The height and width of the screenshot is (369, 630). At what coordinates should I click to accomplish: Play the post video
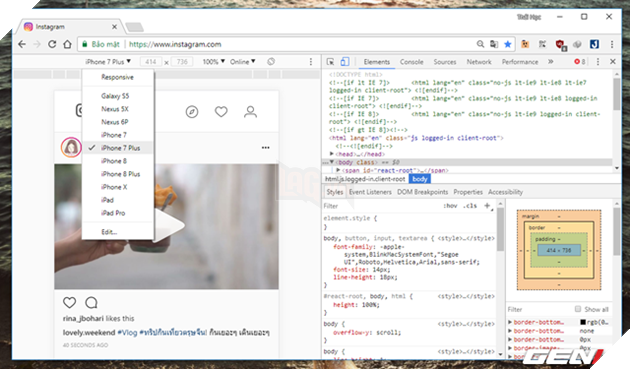pos(170,226)
